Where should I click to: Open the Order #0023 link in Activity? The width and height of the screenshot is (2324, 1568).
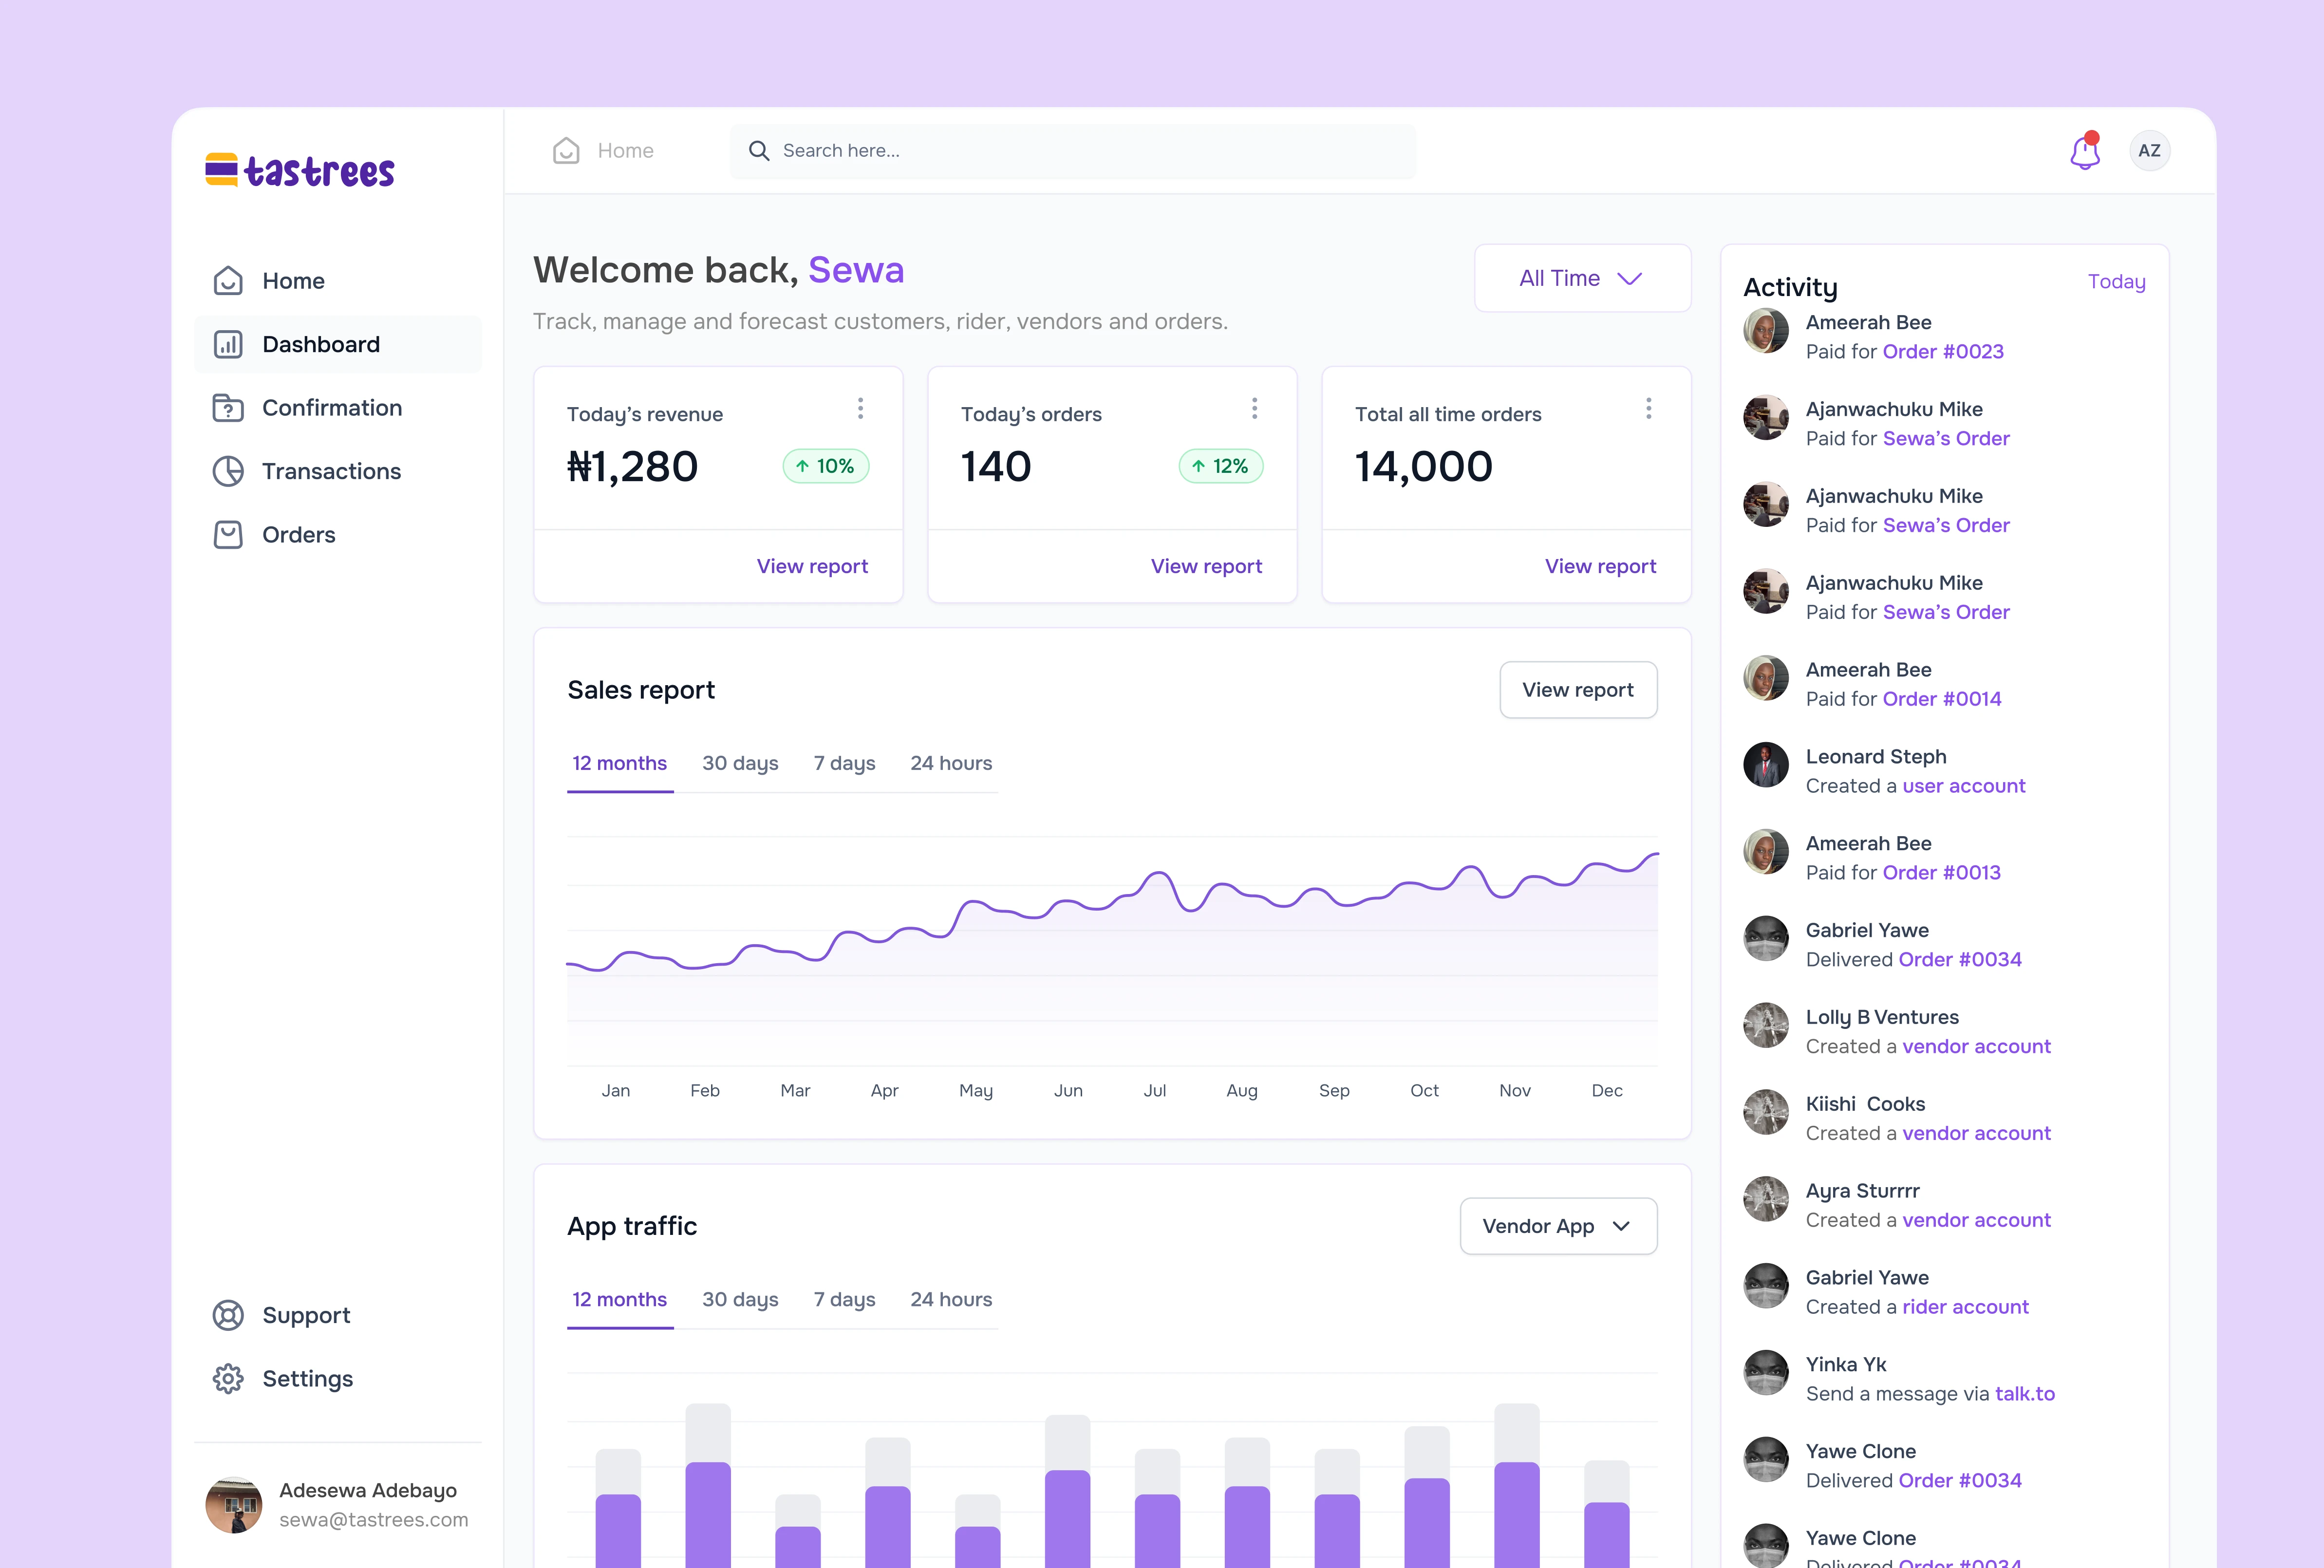pyautogui.click(x=1943, y=352)
